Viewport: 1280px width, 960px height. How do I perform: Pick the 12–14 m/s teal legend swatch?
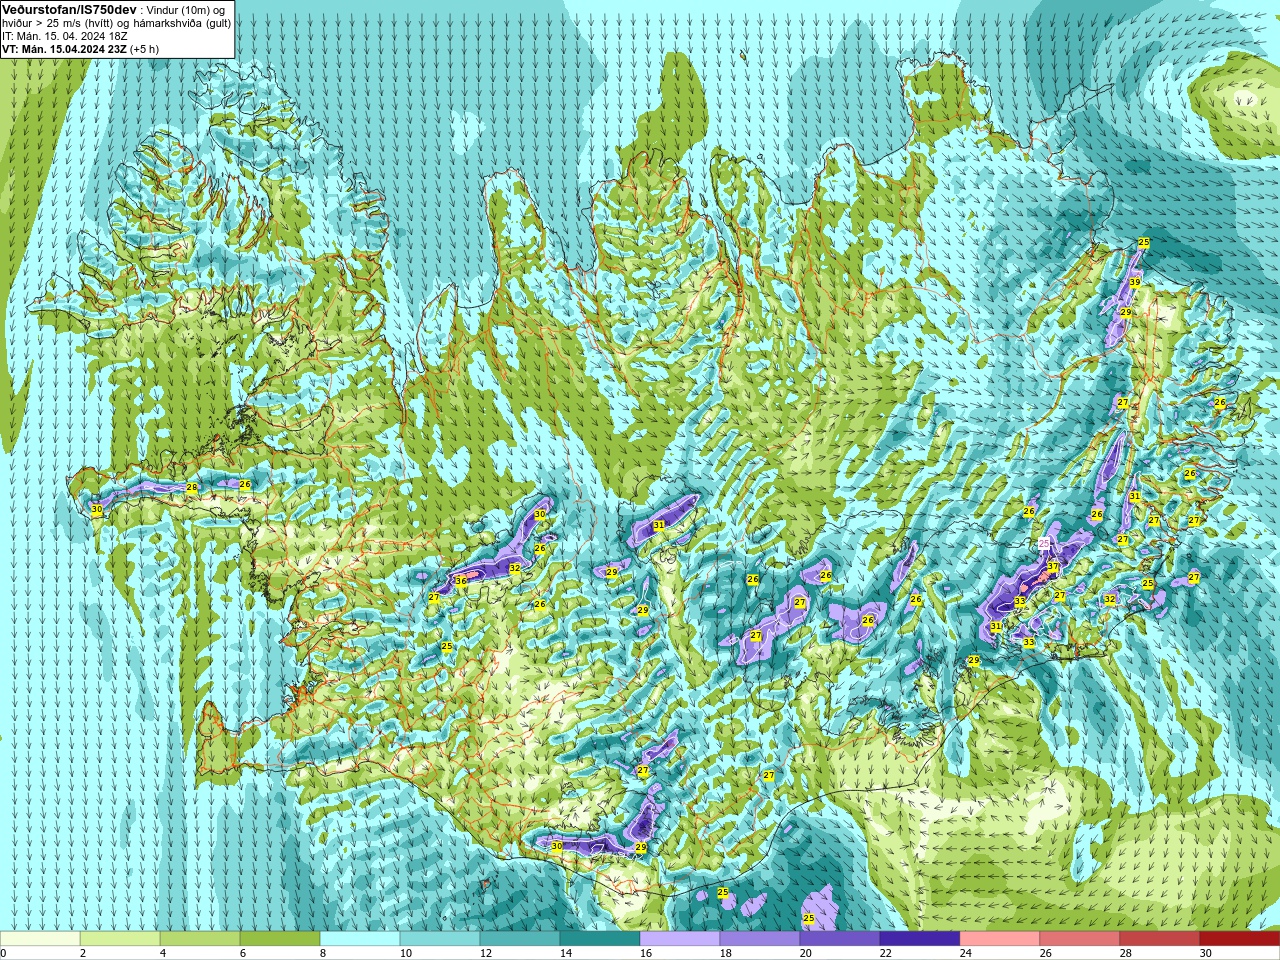pyautogui.click(x=520, y=939)
